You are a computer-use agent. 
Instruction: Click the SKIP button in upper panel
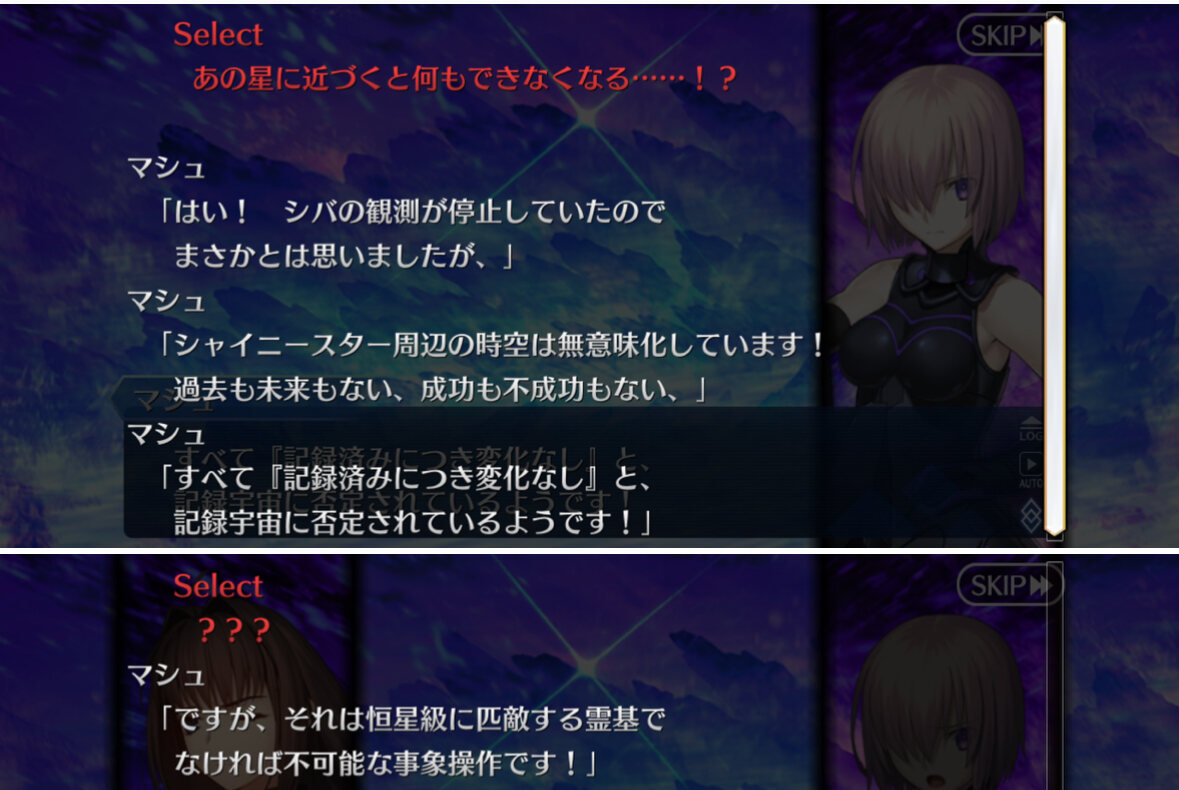coord(1004,35)
